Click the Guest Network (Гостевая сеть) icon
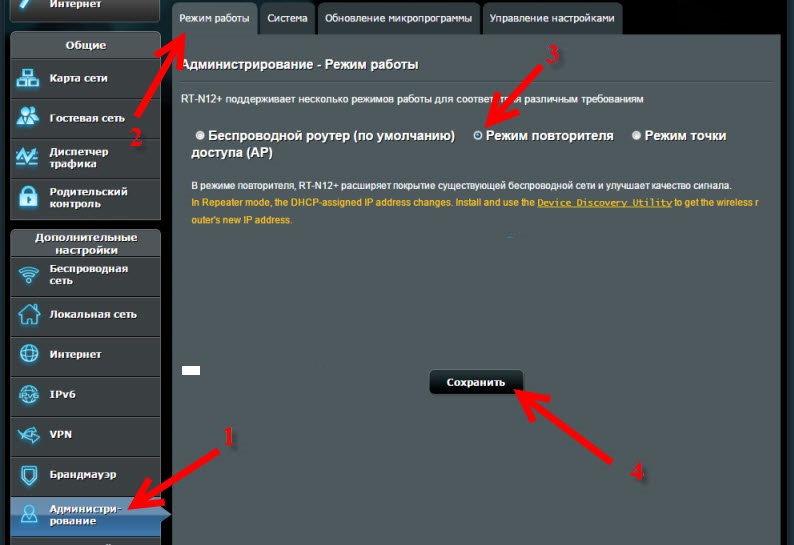 pyautogui.click(x=28, y=117)
